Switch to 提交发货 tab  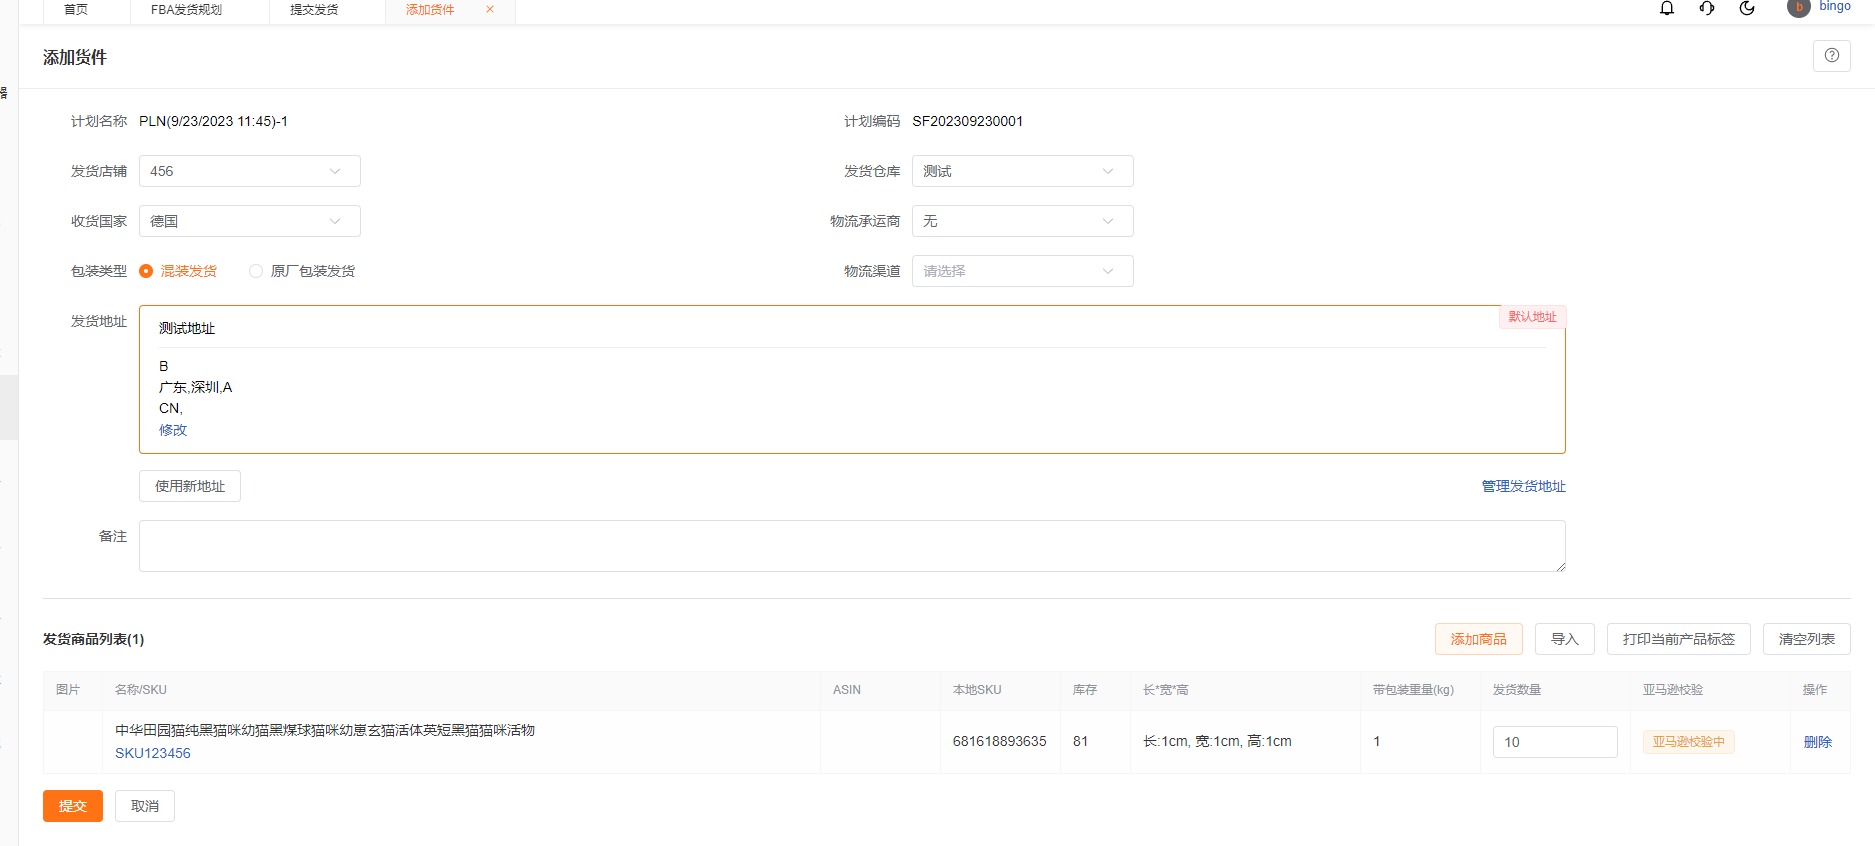[x=314, y=10]
